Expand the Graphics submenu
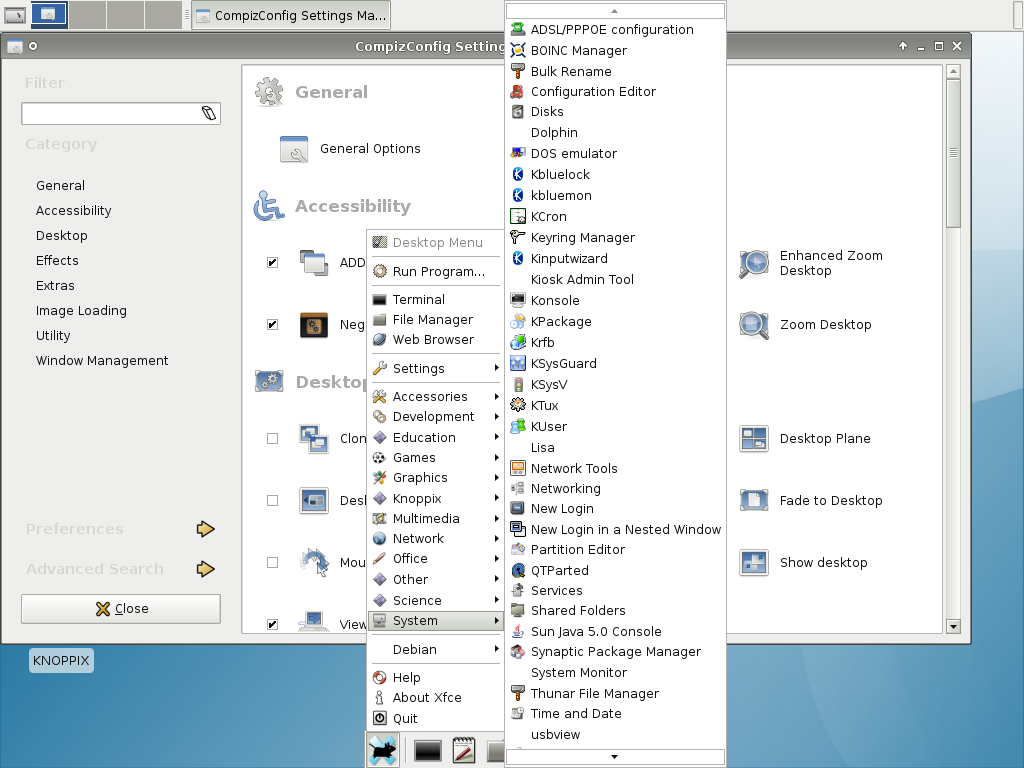This screenshot has height=768, width=1024. click(436, 477)
